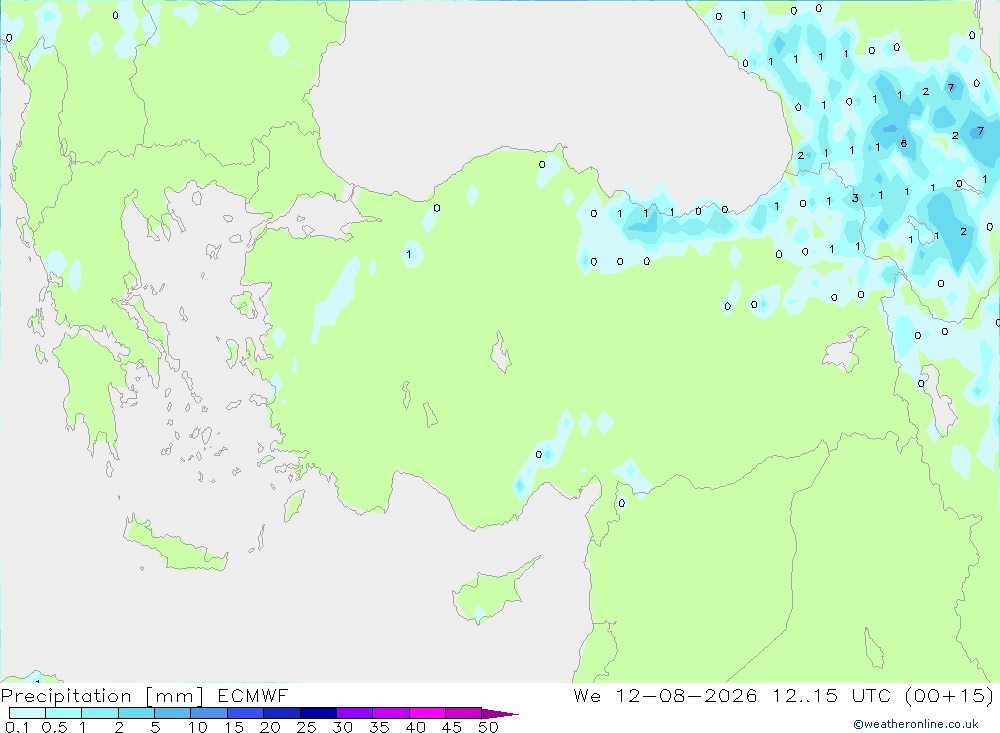This screenshot has width=1000, height=733.
Task: Click the precipitation value '8' on the map
Action: coord(903,144)
